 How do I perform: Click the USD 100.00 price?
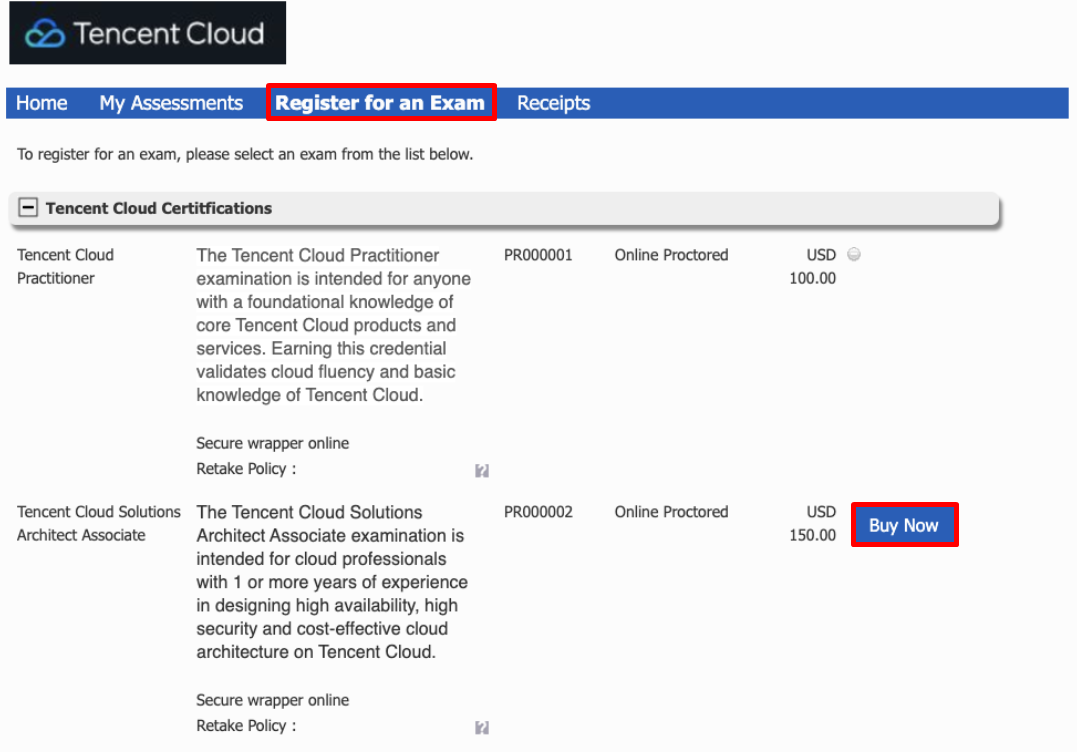pos(813,266)
